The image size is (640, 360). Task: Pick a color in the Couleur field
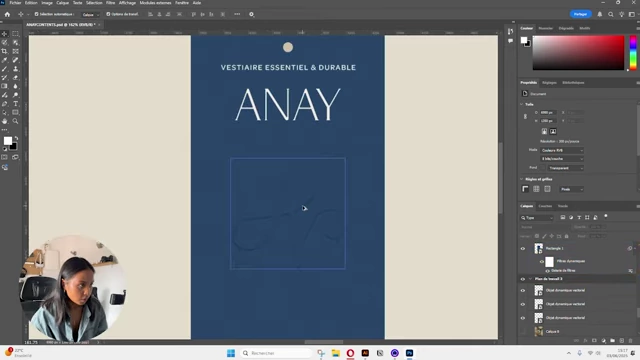pyautogui.click(x=578, y=53)
